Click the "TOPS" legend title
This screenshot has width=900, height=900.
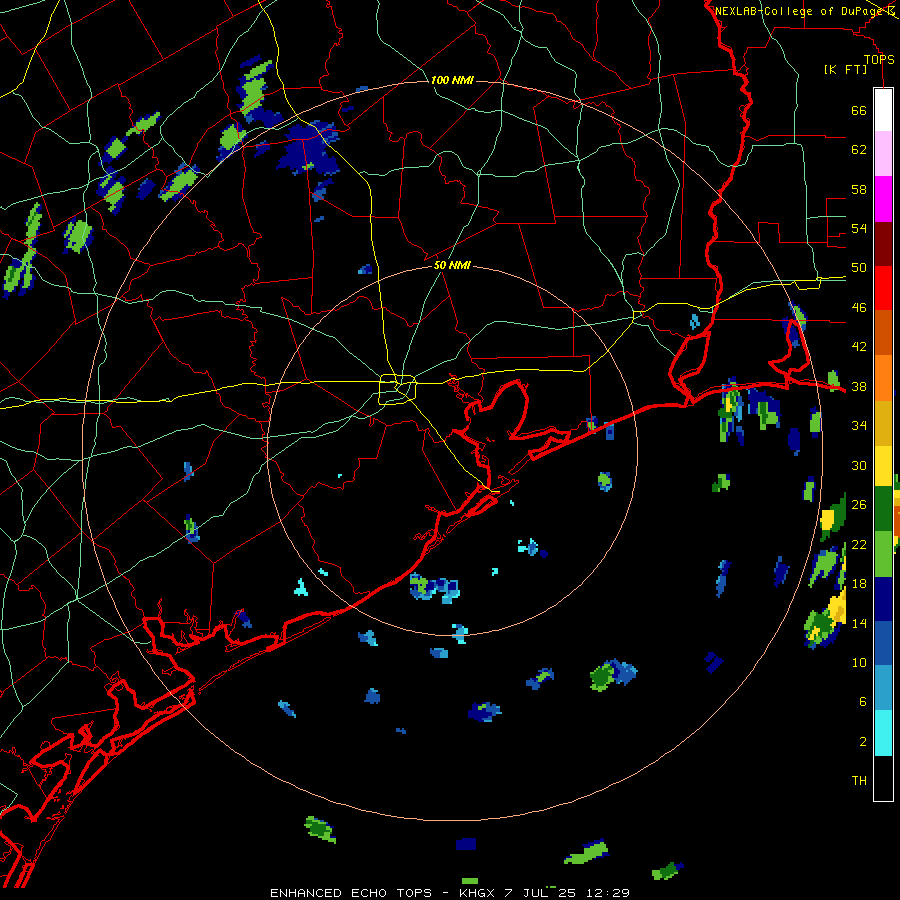879,59
